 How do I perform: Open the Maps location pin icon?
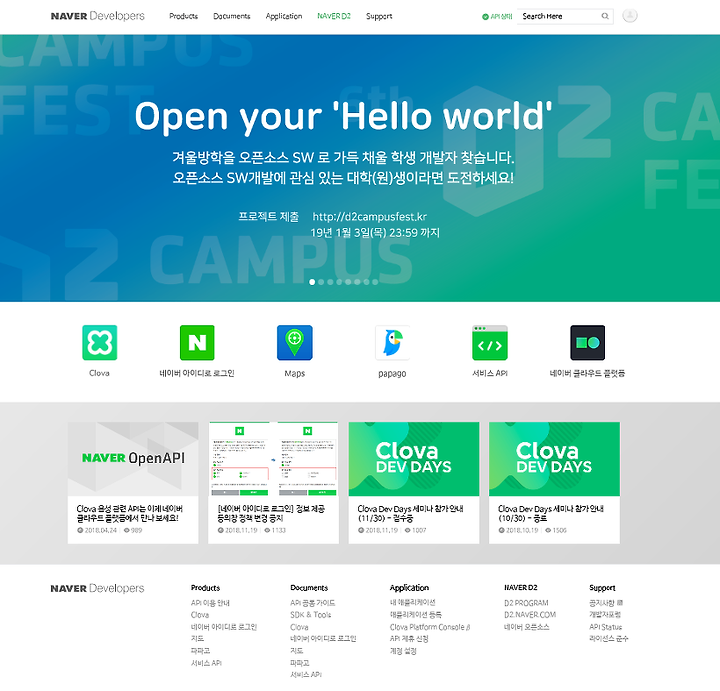click(295, 343)
